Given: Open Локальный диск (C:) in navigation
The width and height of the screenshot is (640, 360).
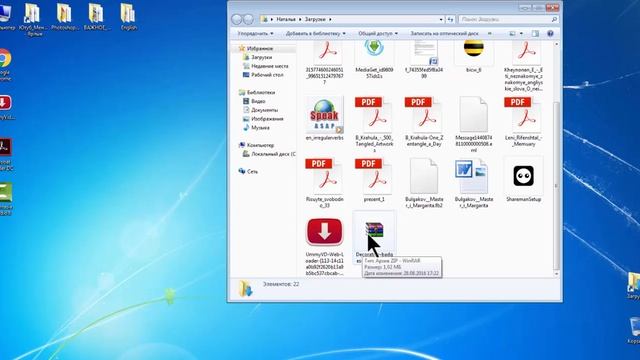Looking at the screenshot, I should pyautogui.click(x=273, y=154).
